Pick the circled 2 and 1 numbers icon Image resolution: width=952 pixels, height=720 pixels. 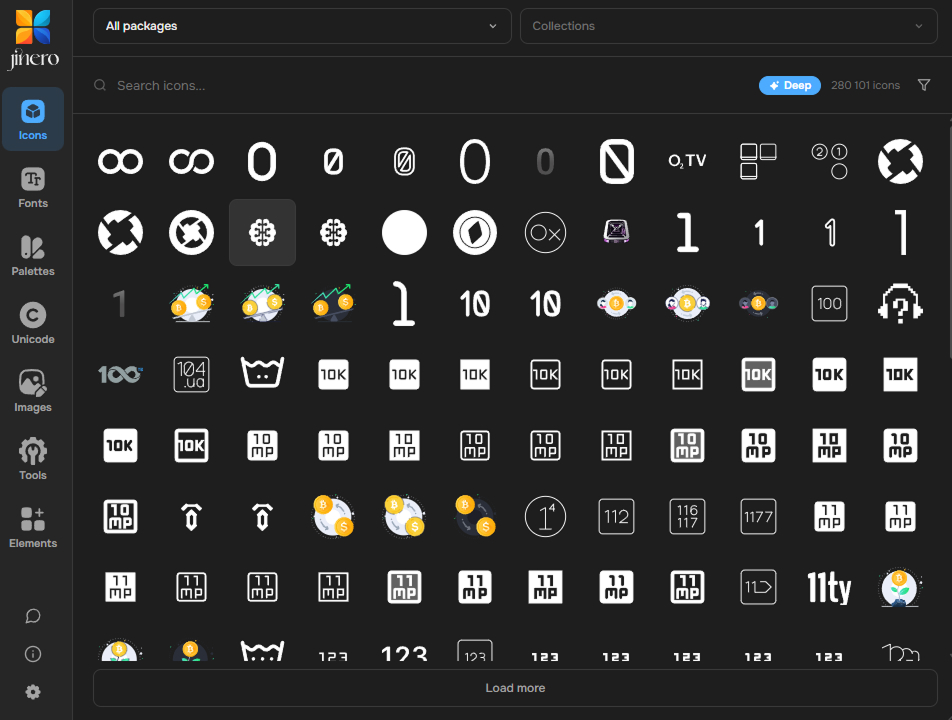[829, 161]
